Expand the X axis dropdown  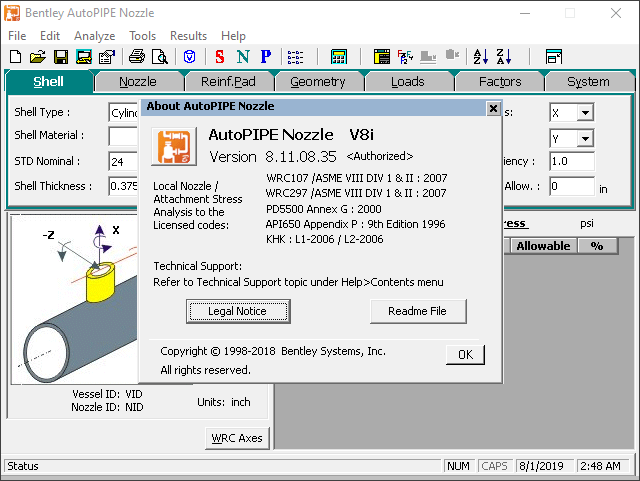(585, 112)
